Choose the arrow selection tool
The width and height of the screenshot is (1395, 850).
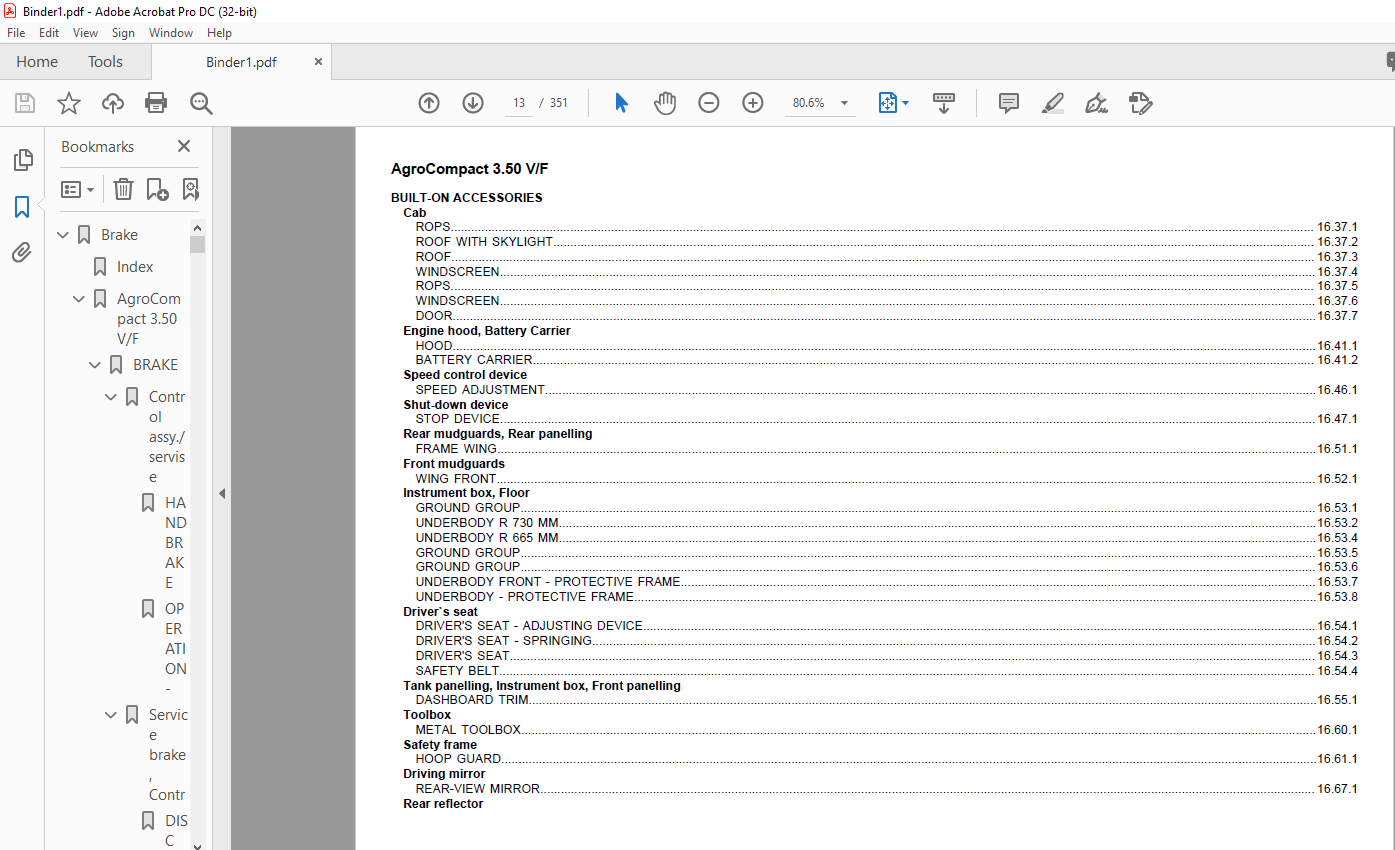click(x=621, y=103)
